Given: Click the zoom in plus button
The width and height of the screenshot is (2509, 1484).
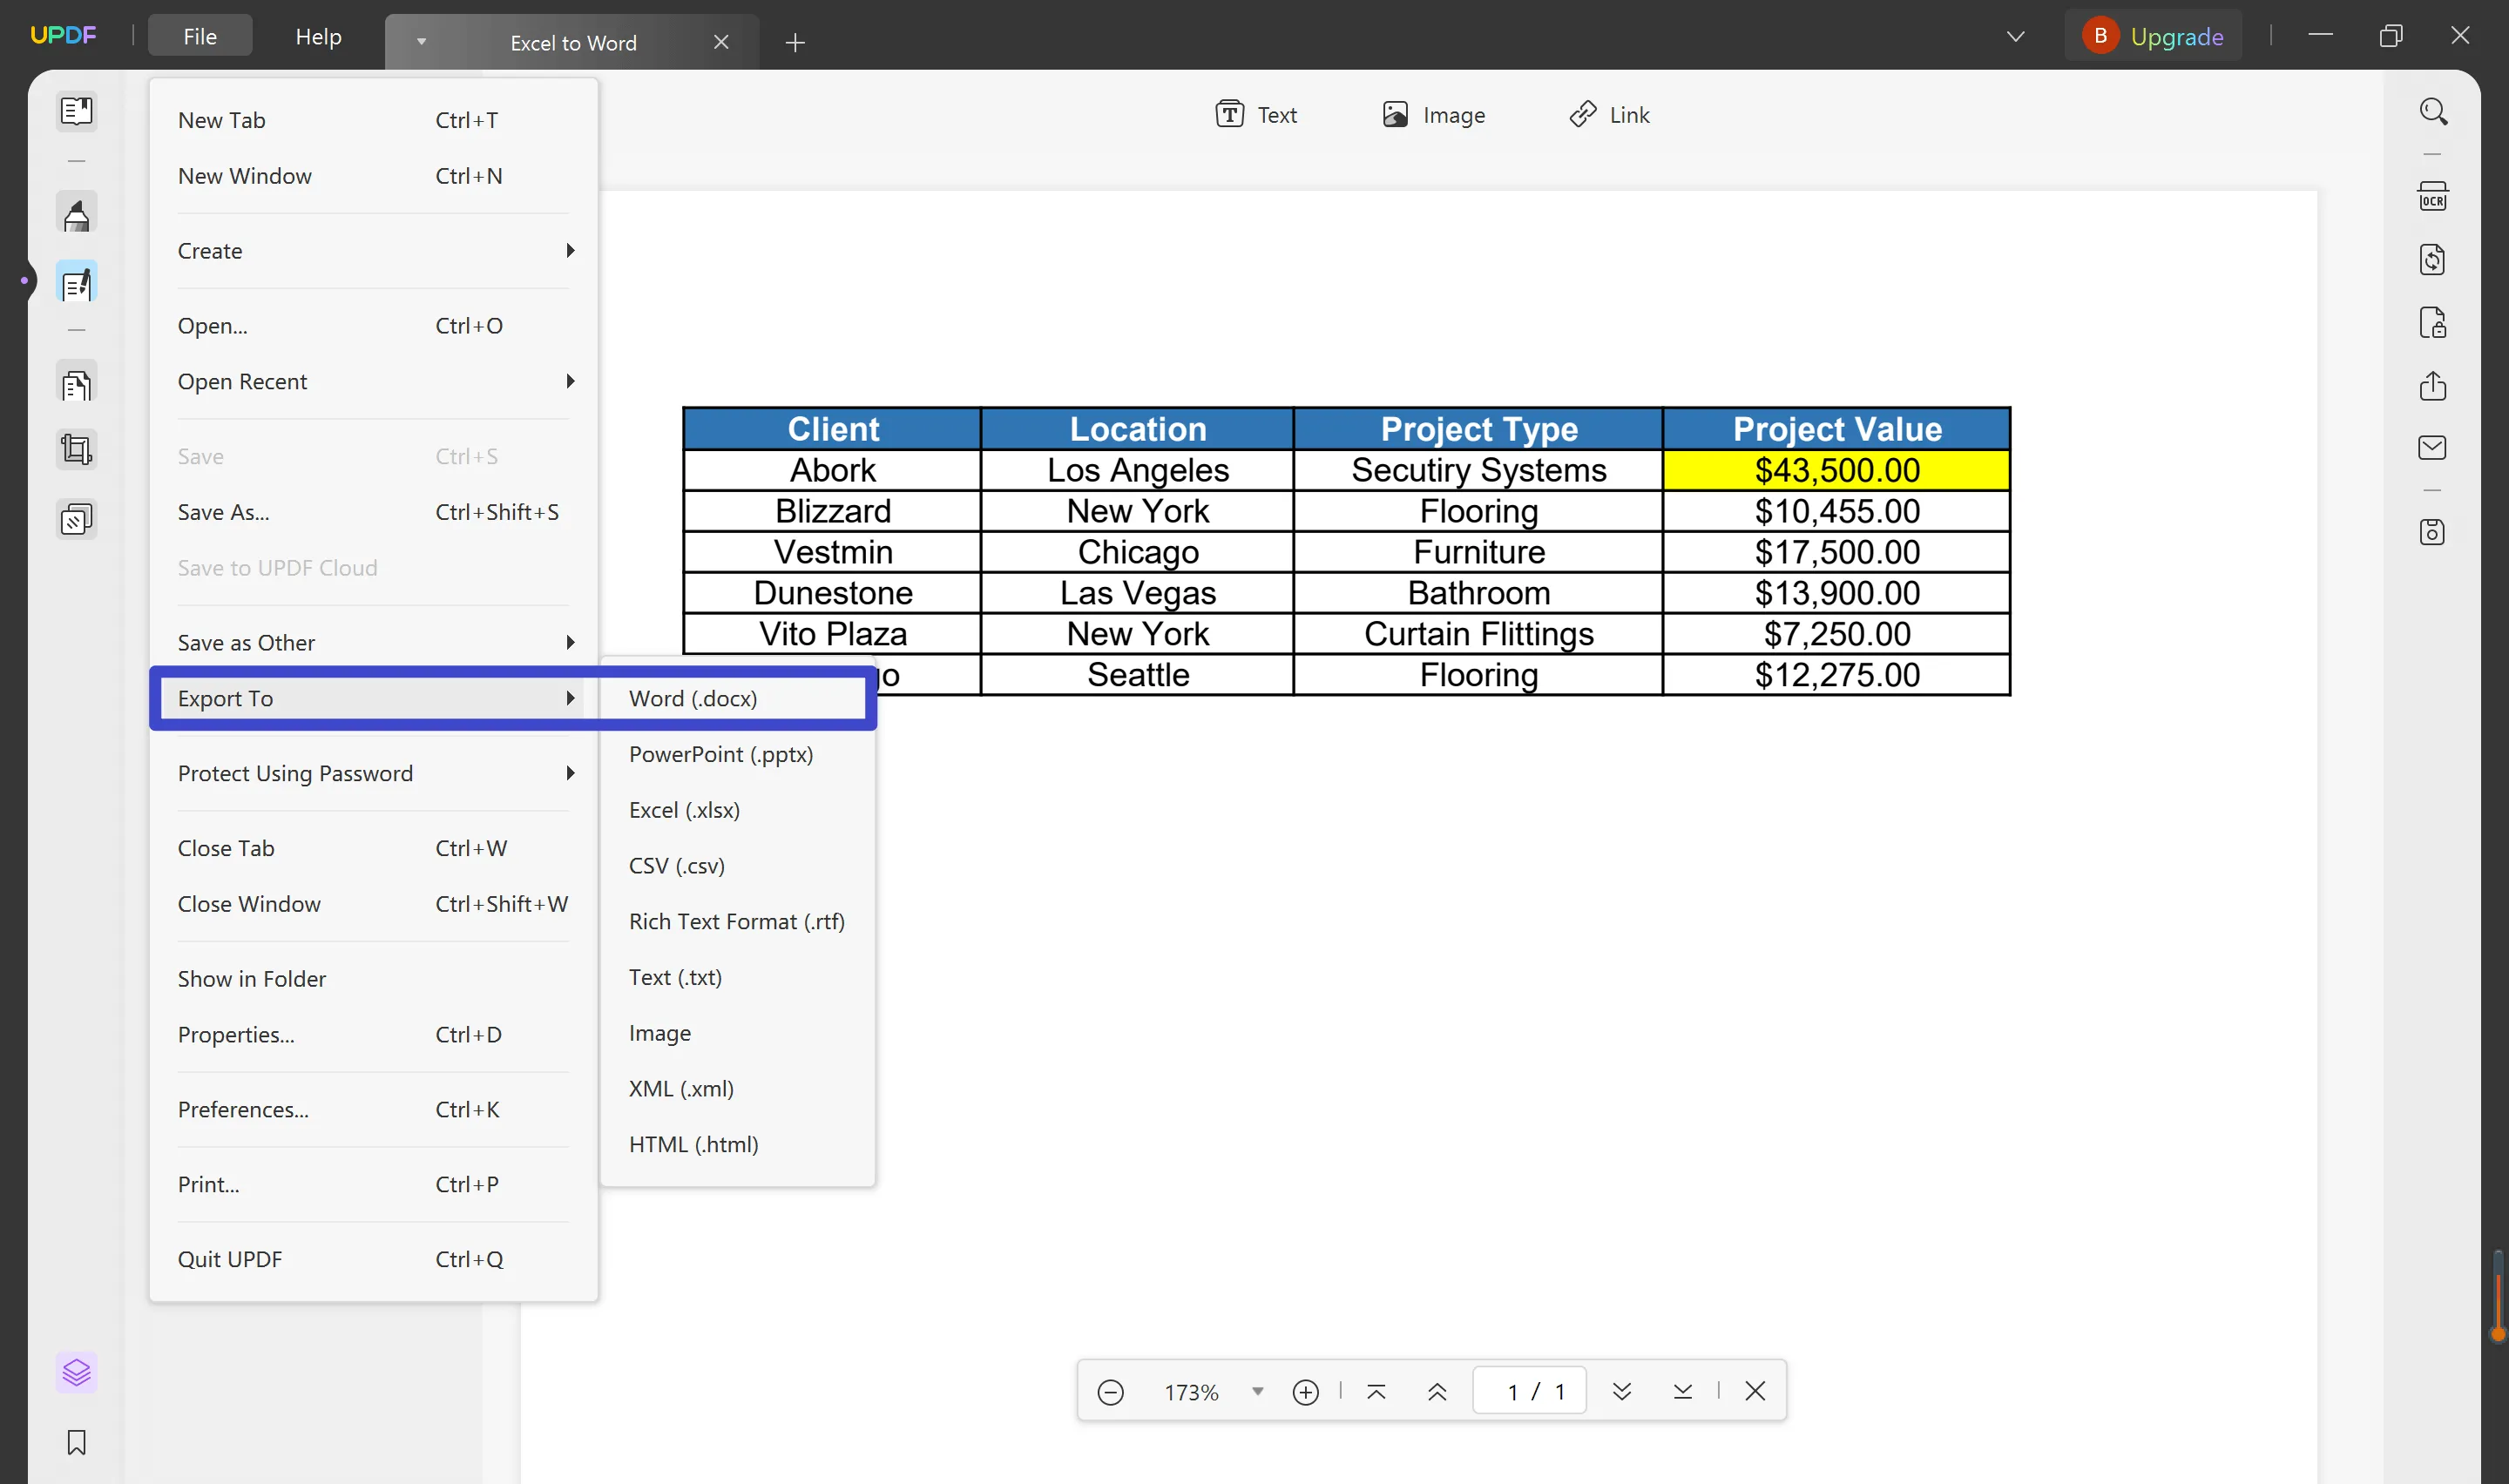Looking at the screenshot, I should [x=1305, y=1392].
